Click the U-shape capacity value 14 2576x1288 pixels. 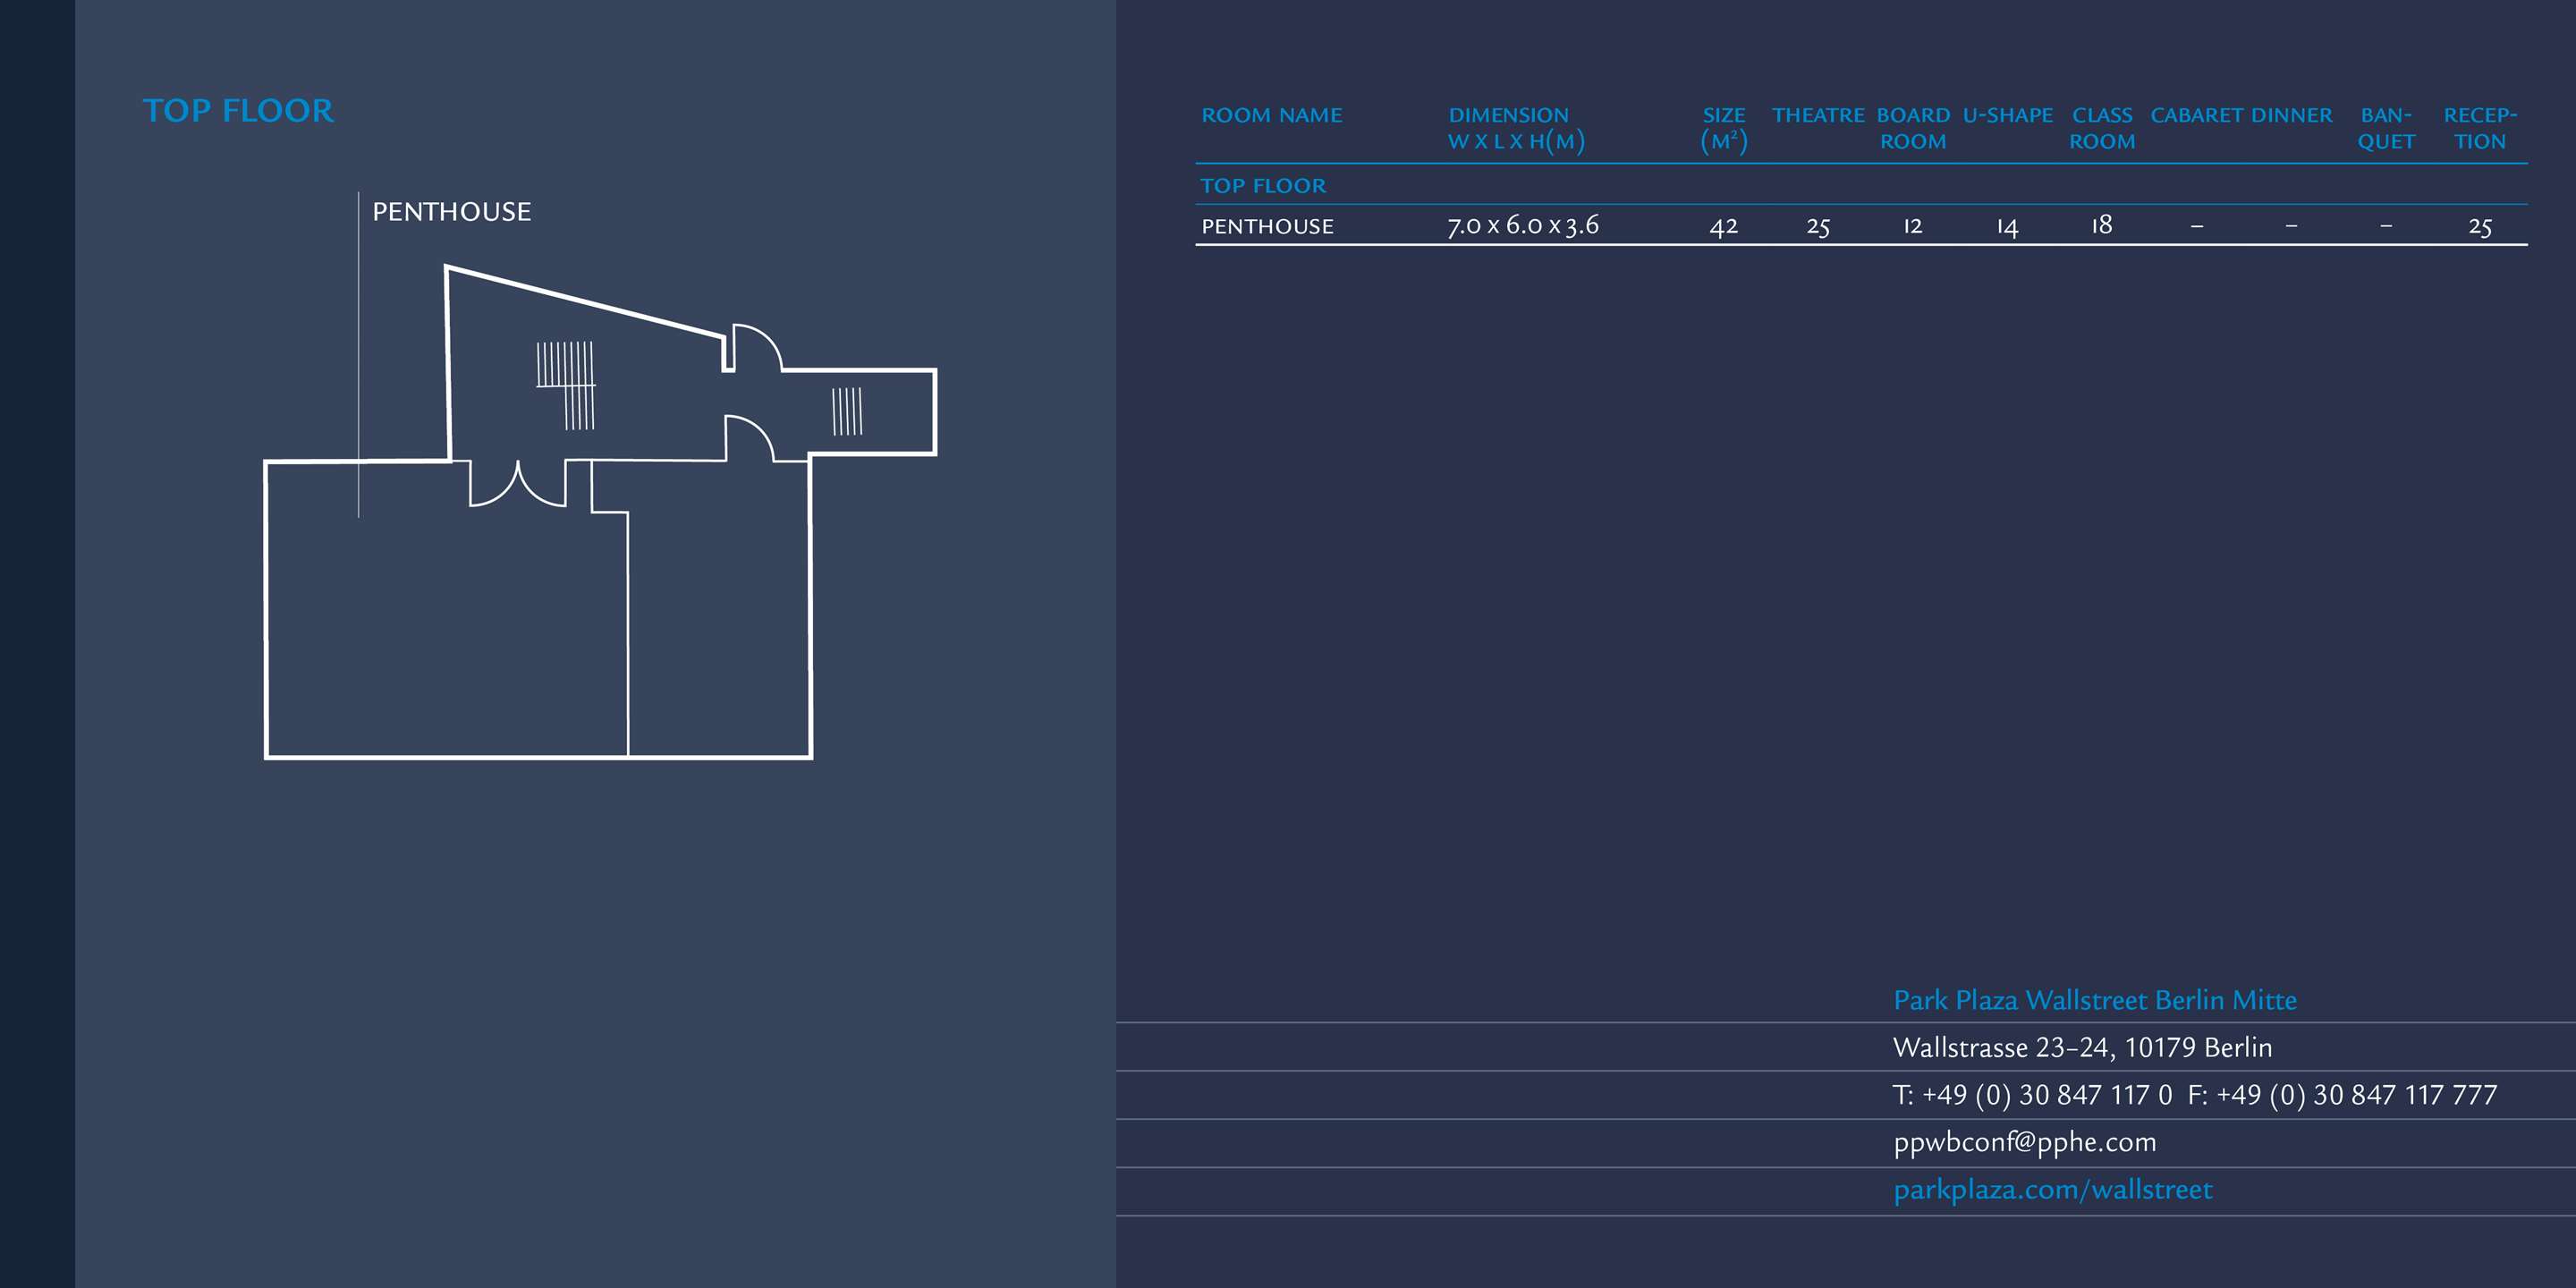point(2007,227)
